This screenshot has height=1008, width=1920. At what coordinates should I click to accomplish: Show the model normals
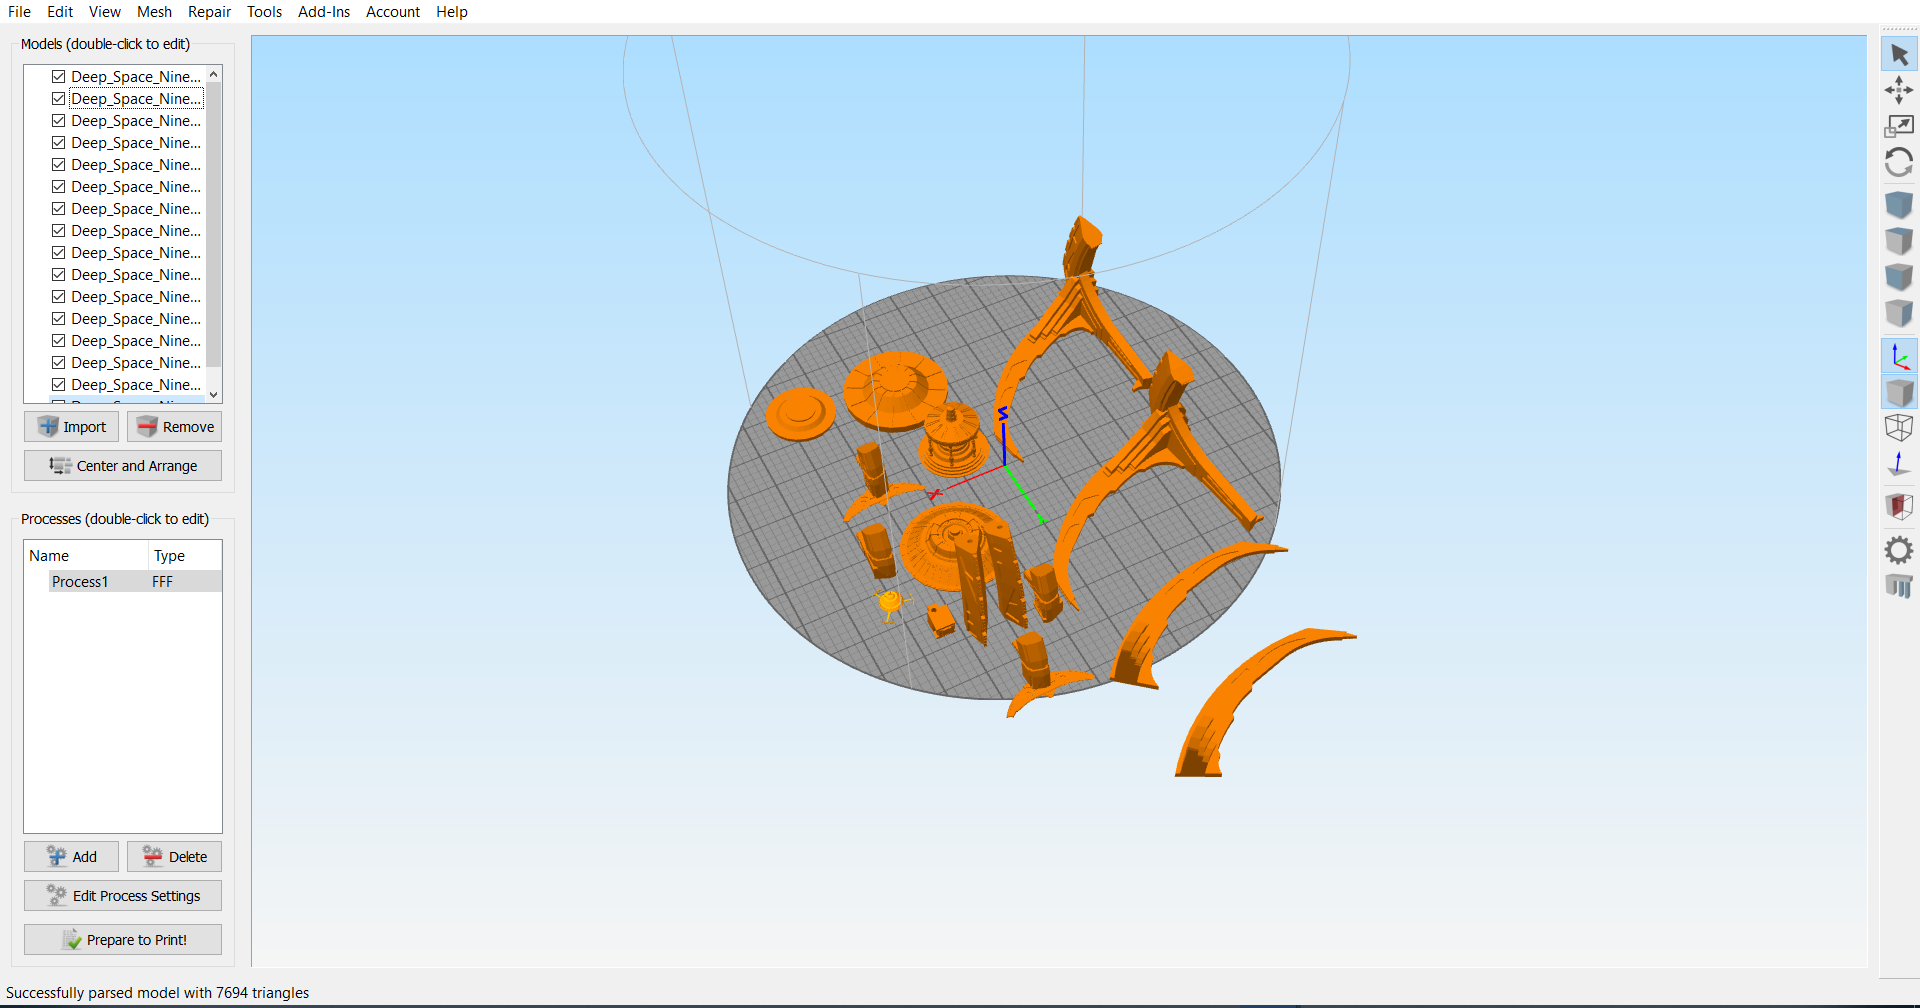click(x=1899, y=464)
